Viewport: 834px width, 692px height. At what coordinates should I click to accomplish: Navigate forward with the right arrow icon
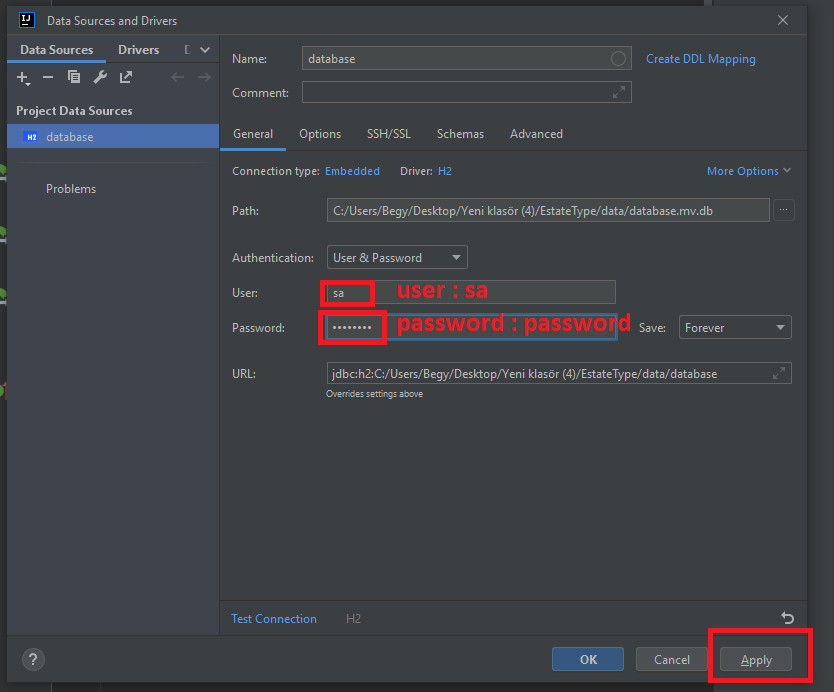pyautogui.click(x=204, y=78)
